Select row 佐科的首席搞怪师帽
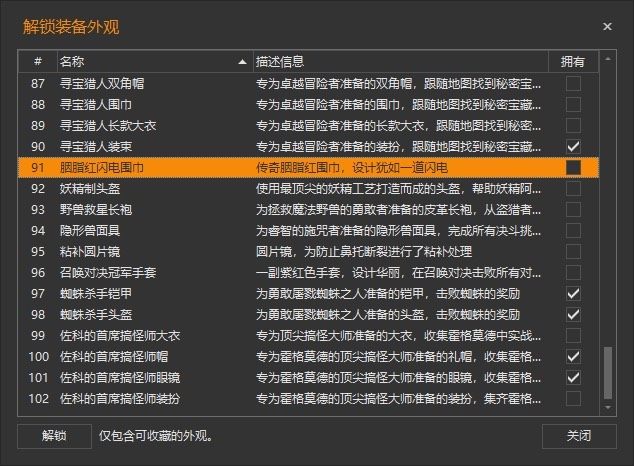The height and width of the screenshot is (466, 634). point(309,357)
